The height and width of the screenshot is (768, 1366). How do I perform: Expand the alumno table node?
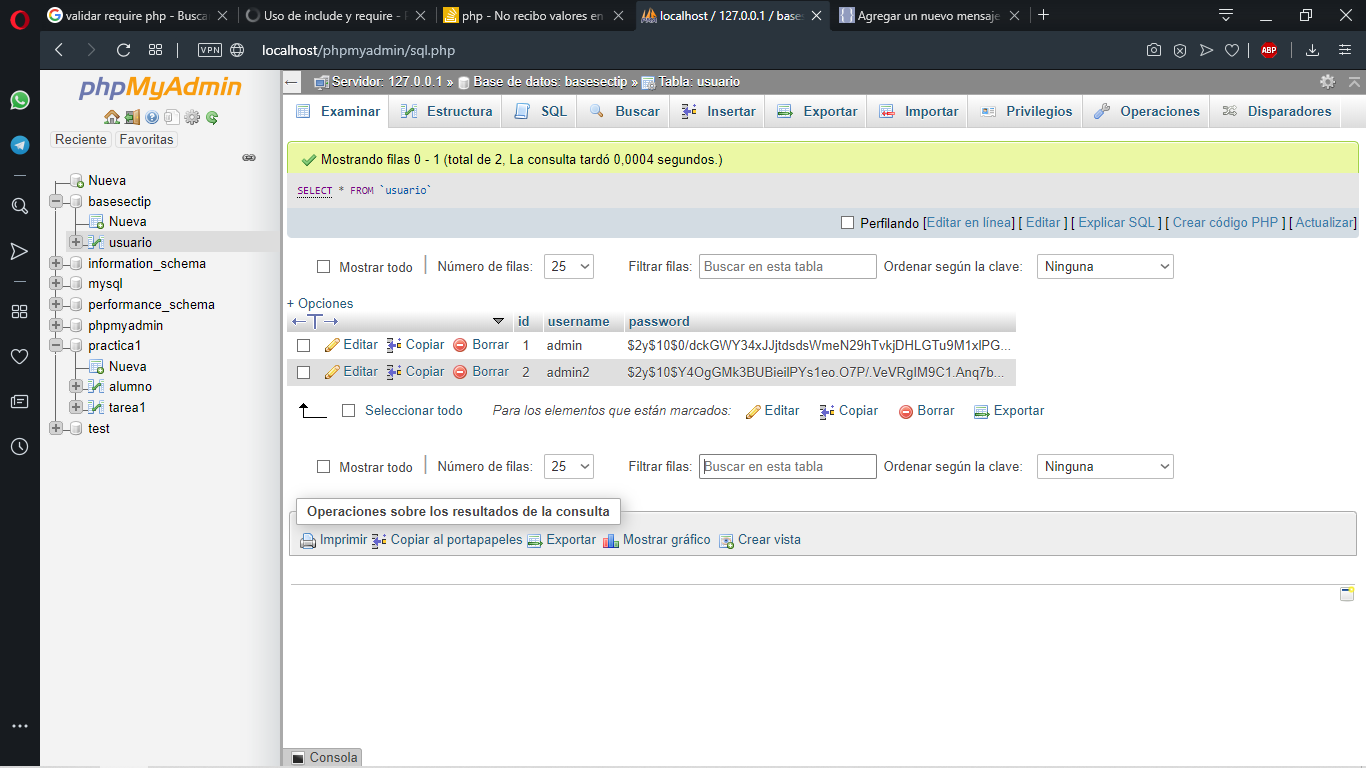76,386
